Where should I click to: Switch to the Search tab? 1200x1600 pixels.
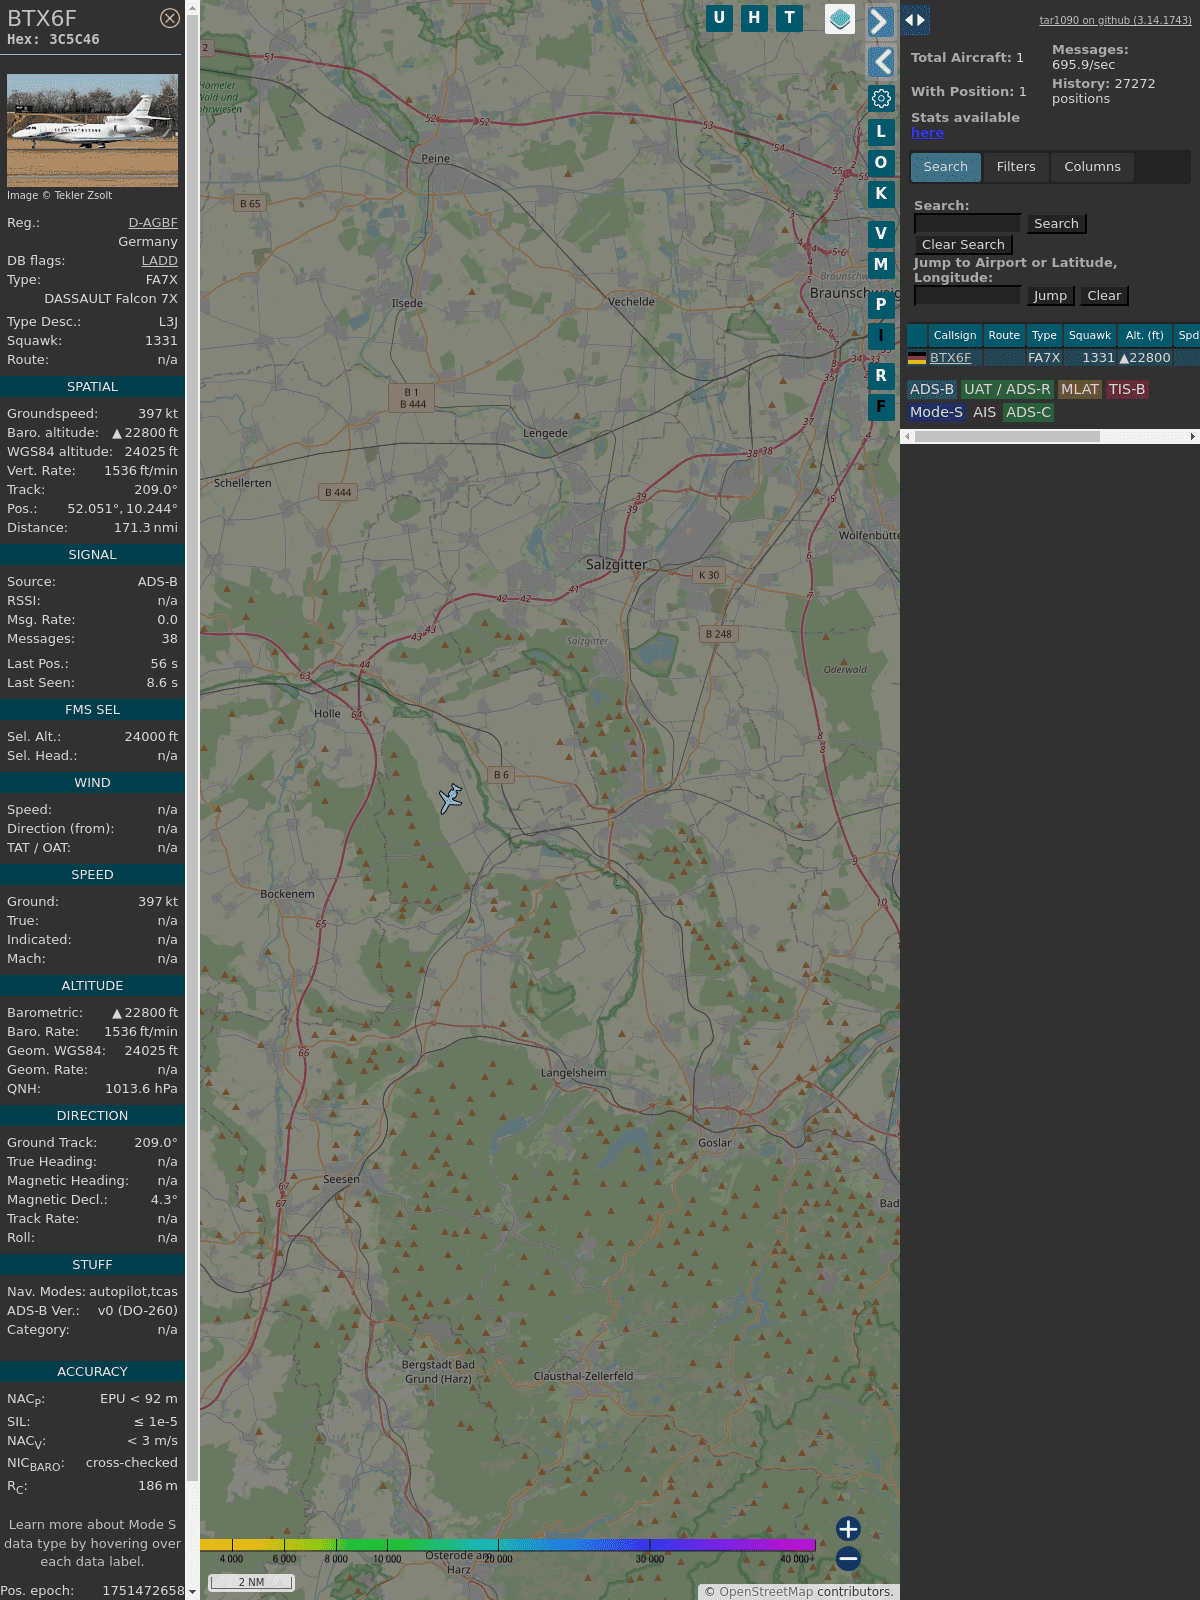point(946,167)
